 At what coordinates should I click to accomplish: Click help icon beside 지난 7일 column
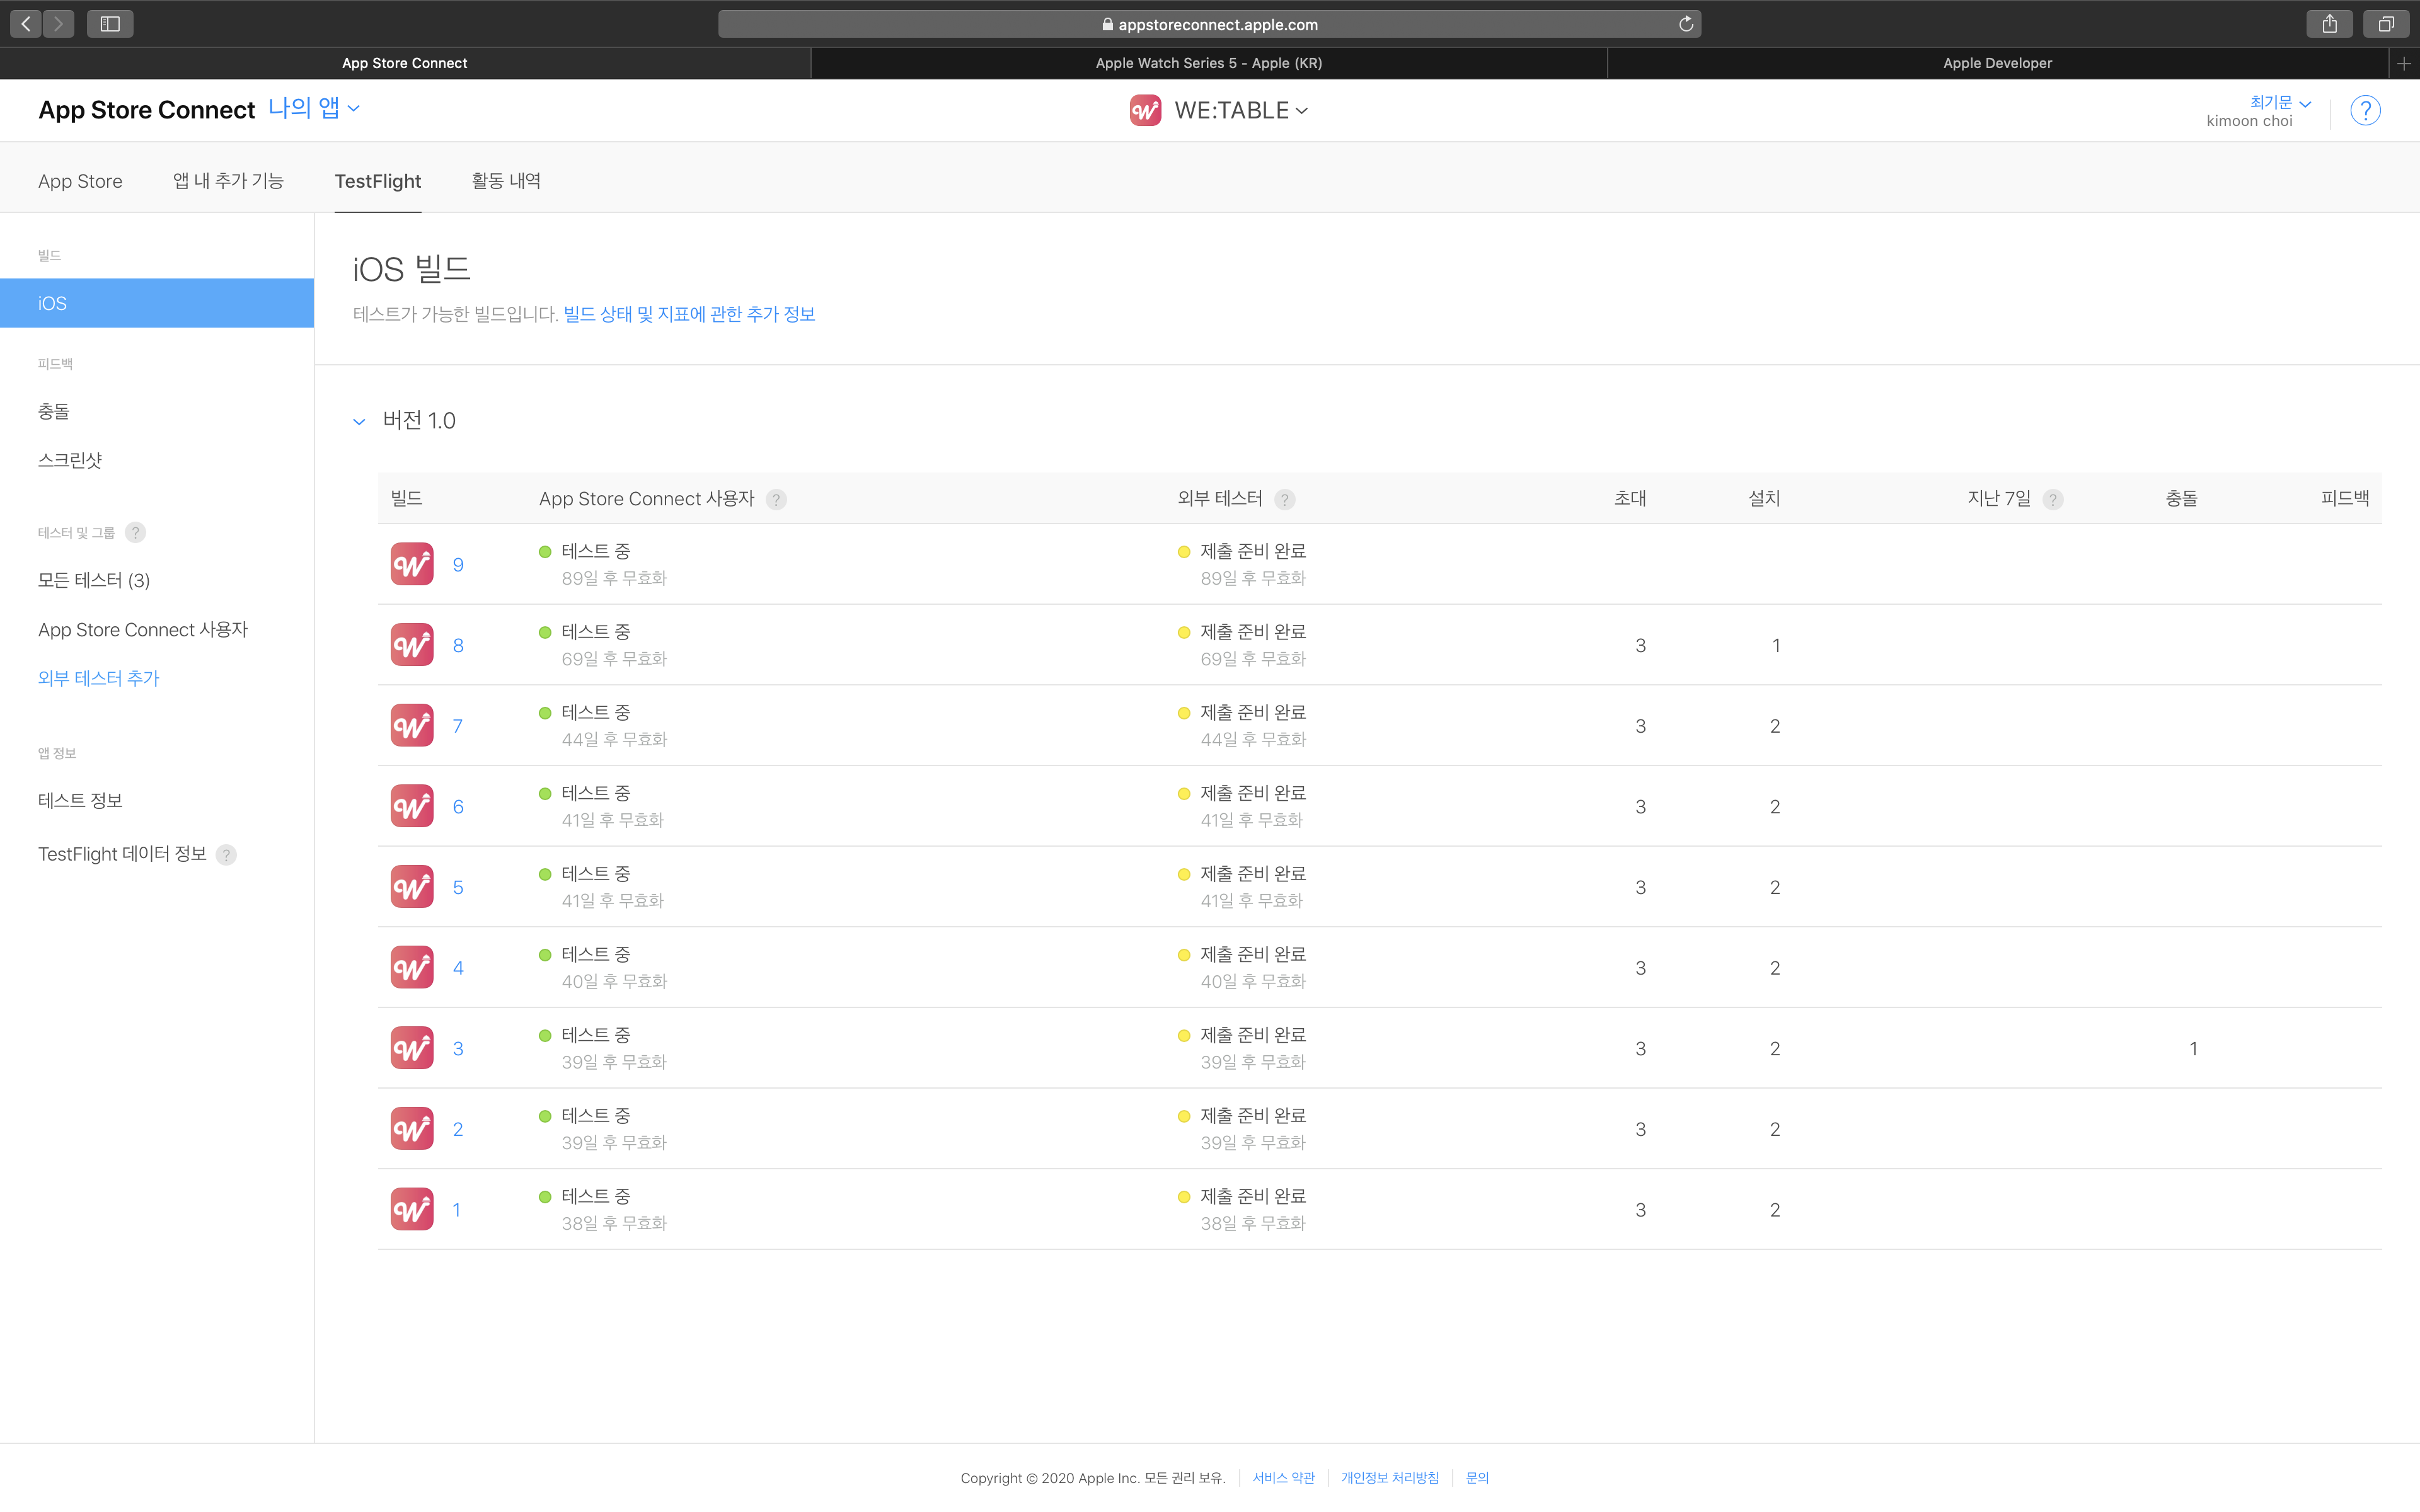coord(2052,499)
